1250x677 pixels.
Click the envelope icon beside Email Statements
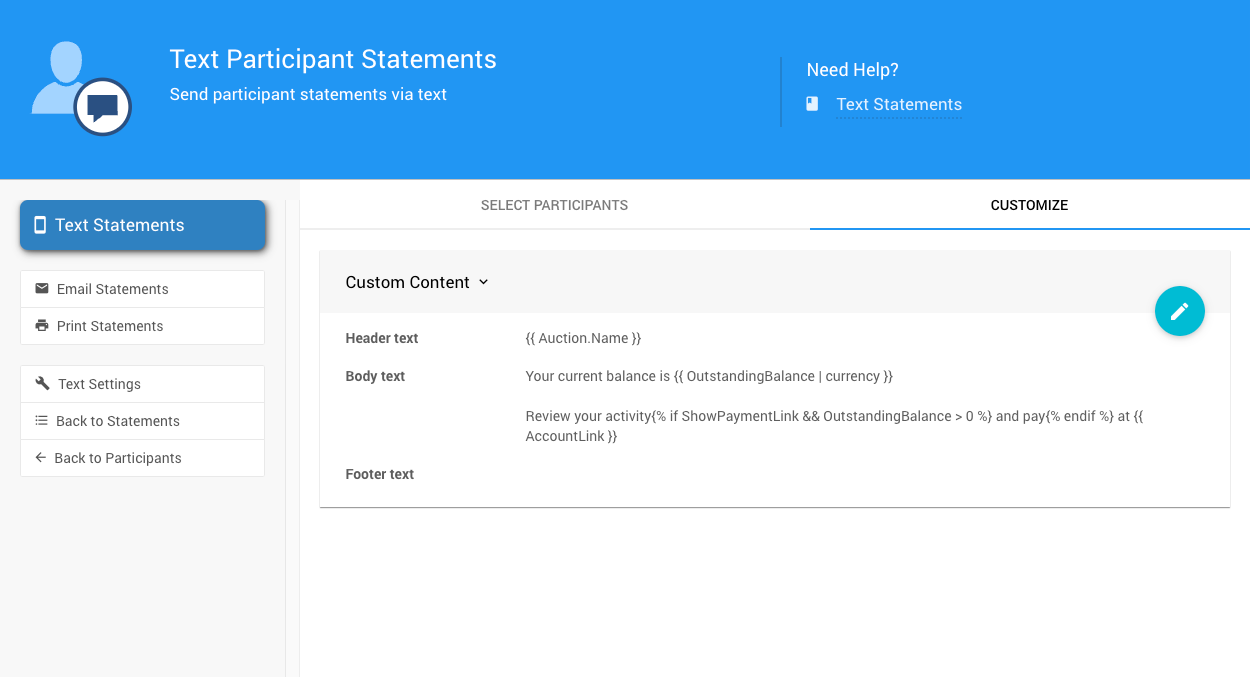(x=42, y=289)
